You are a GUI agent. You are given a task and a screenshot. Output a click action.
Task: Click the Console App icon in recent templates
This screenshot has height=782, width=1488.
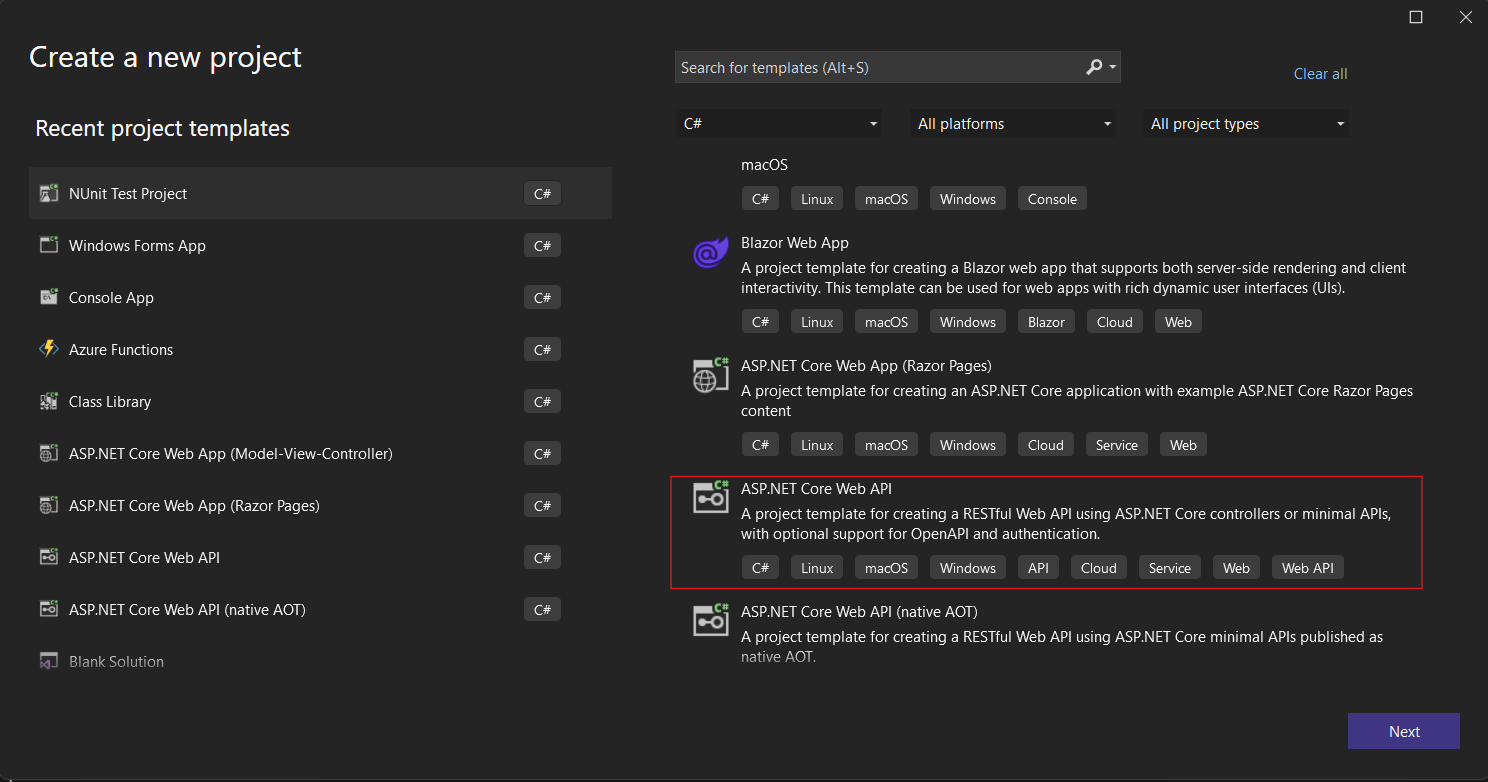click(x=49, y=297)
